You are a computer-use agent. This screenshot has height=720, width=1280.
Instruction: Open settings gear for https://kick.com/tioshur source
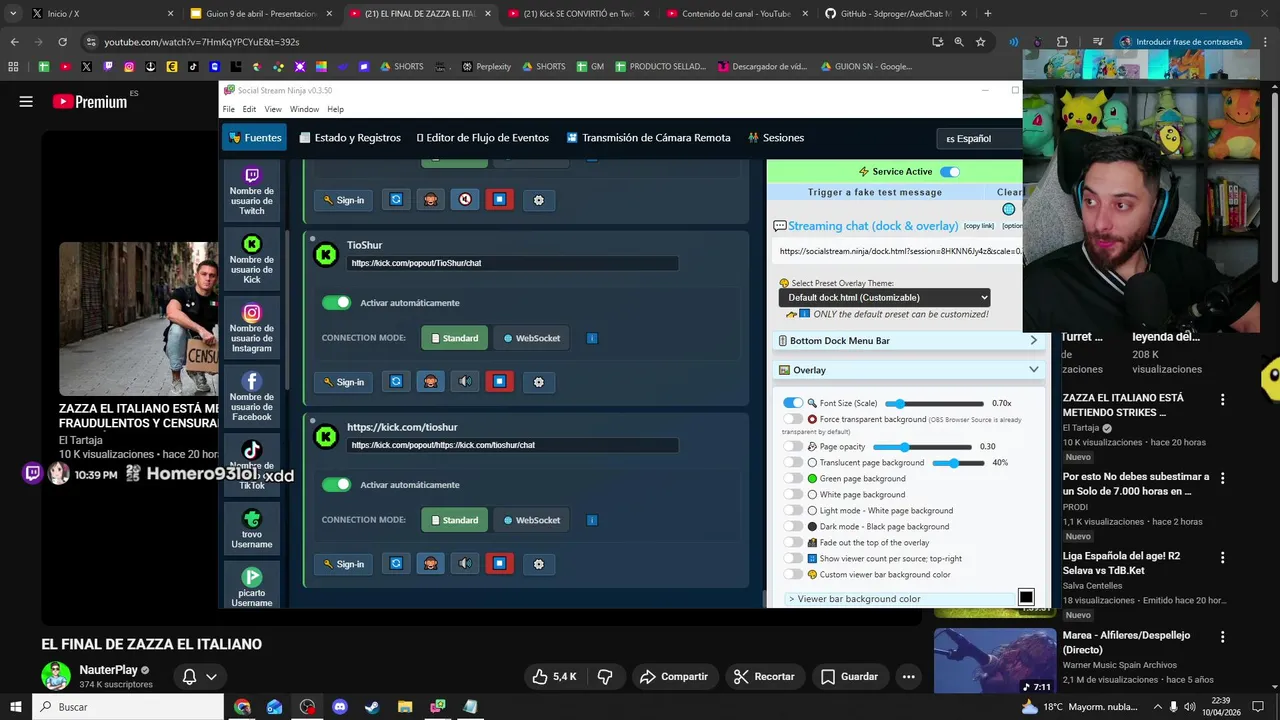point(539,564)
